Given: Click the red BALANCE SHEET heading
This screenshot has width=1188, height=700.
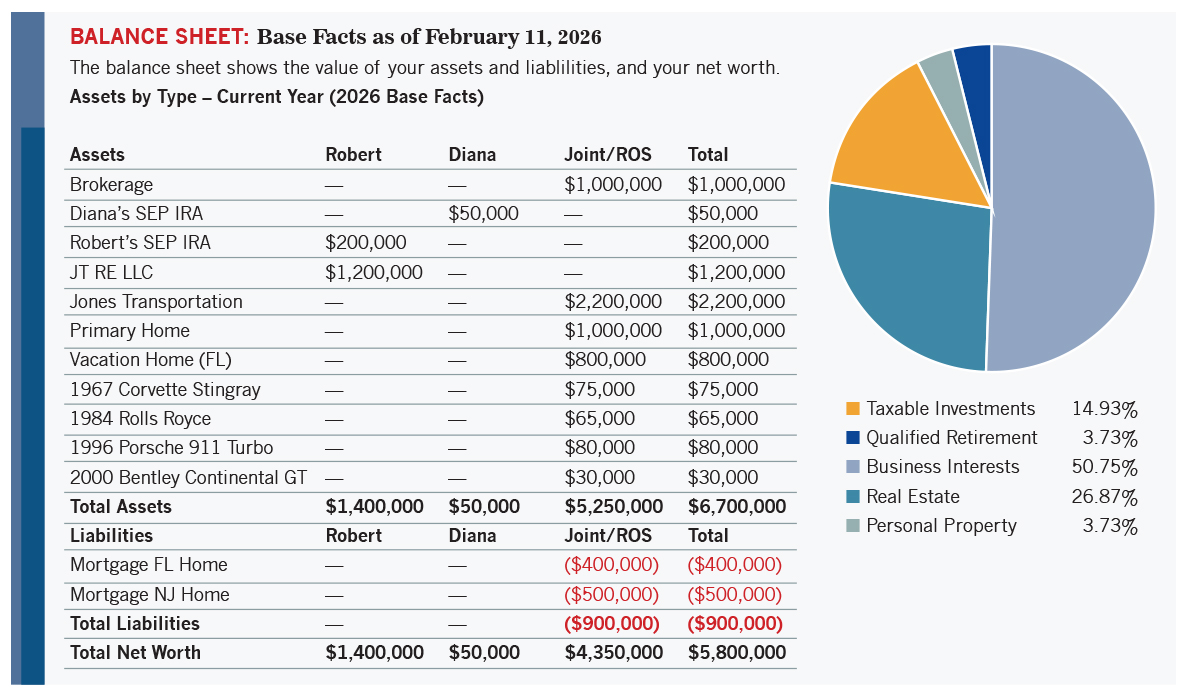Looking at the screenshot, I should (158, 38).
